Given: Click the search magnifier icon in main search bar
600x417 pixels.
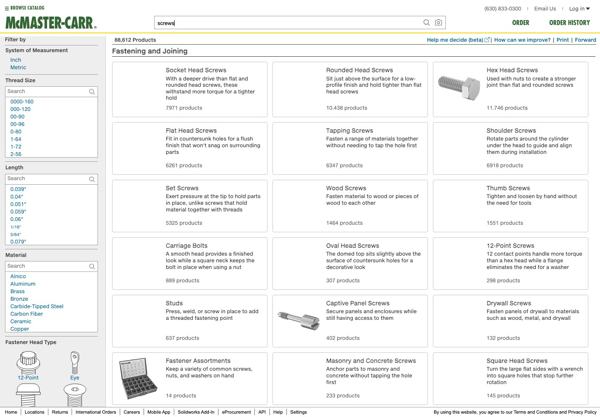Looking at the screenshot, I should click(x=426, y=23).
